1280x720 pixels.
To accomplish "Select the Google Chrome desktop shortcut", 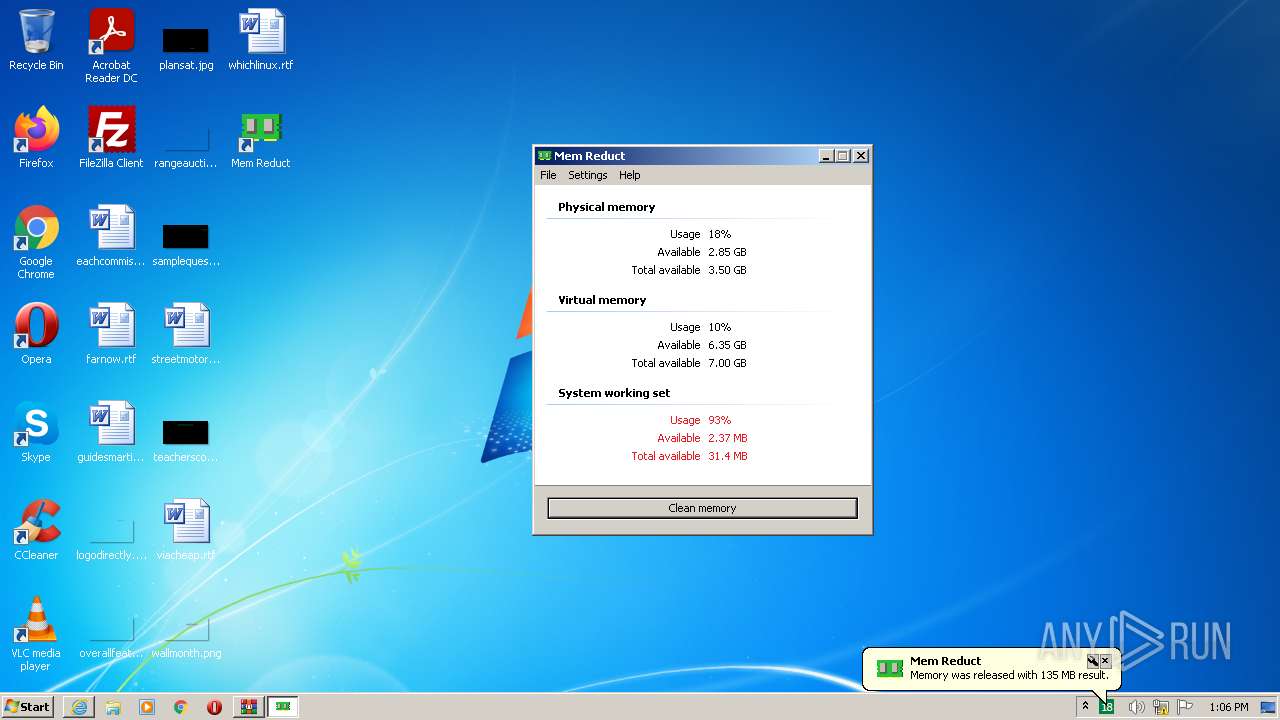I will 36,243.
